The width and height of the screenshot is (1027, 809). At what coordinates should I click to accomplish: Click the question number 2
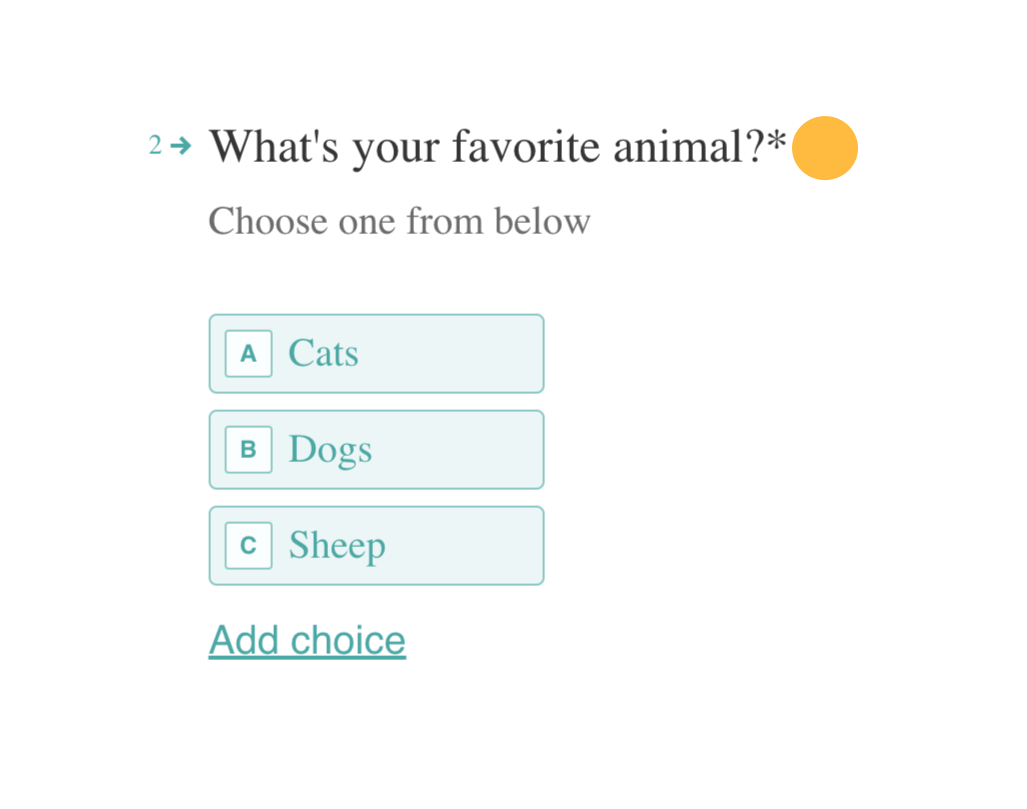coord(155,145)
